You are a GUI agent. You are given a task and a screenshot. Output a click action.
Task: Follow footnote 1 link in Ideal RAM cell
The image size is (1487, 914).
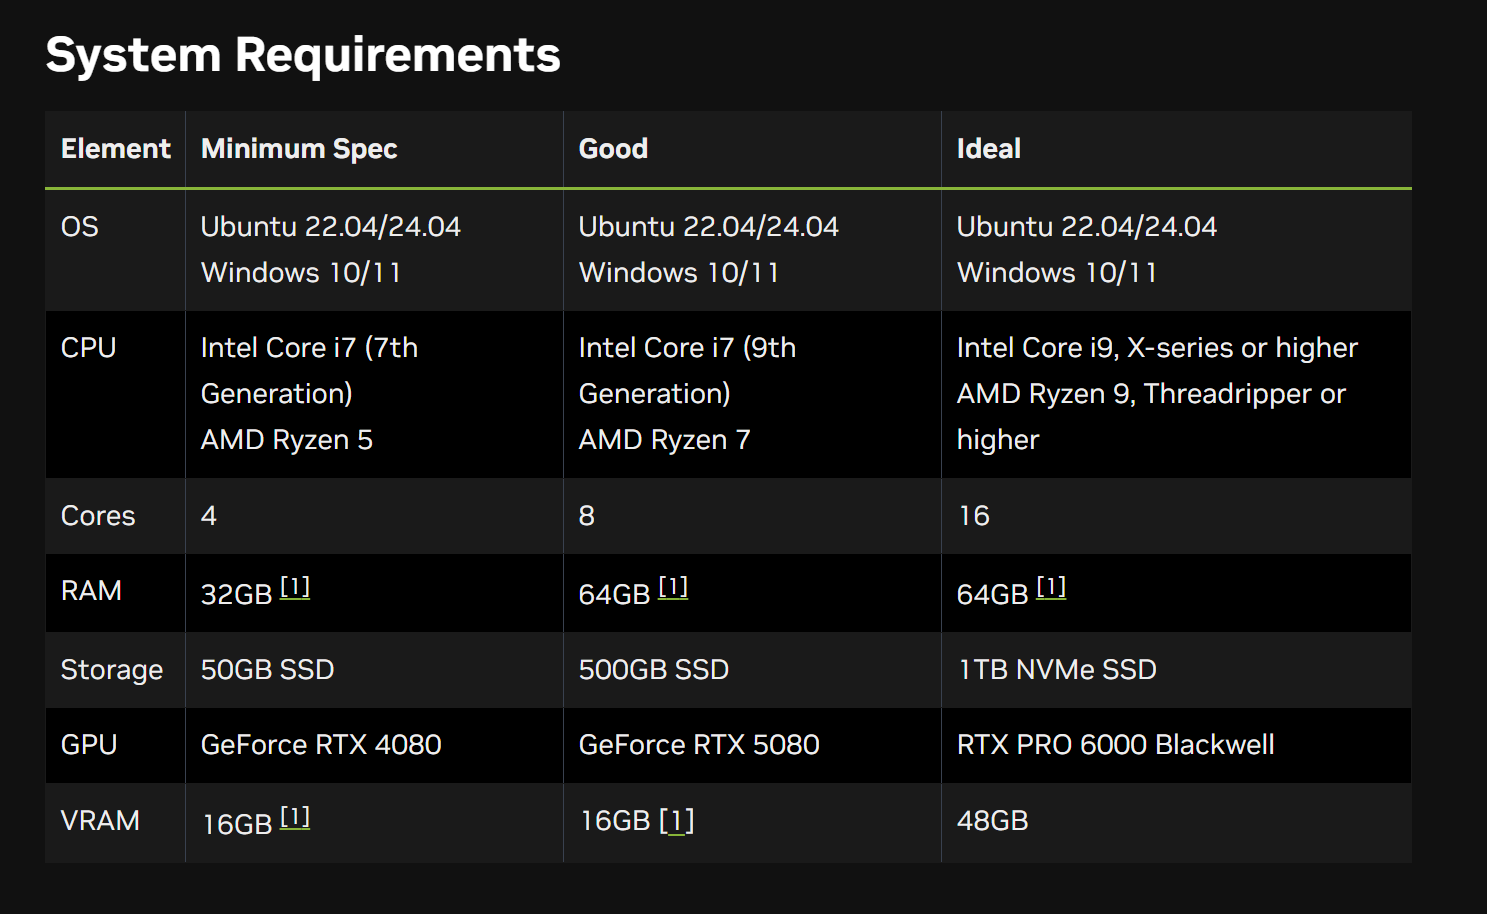(x=1051, y=588)
